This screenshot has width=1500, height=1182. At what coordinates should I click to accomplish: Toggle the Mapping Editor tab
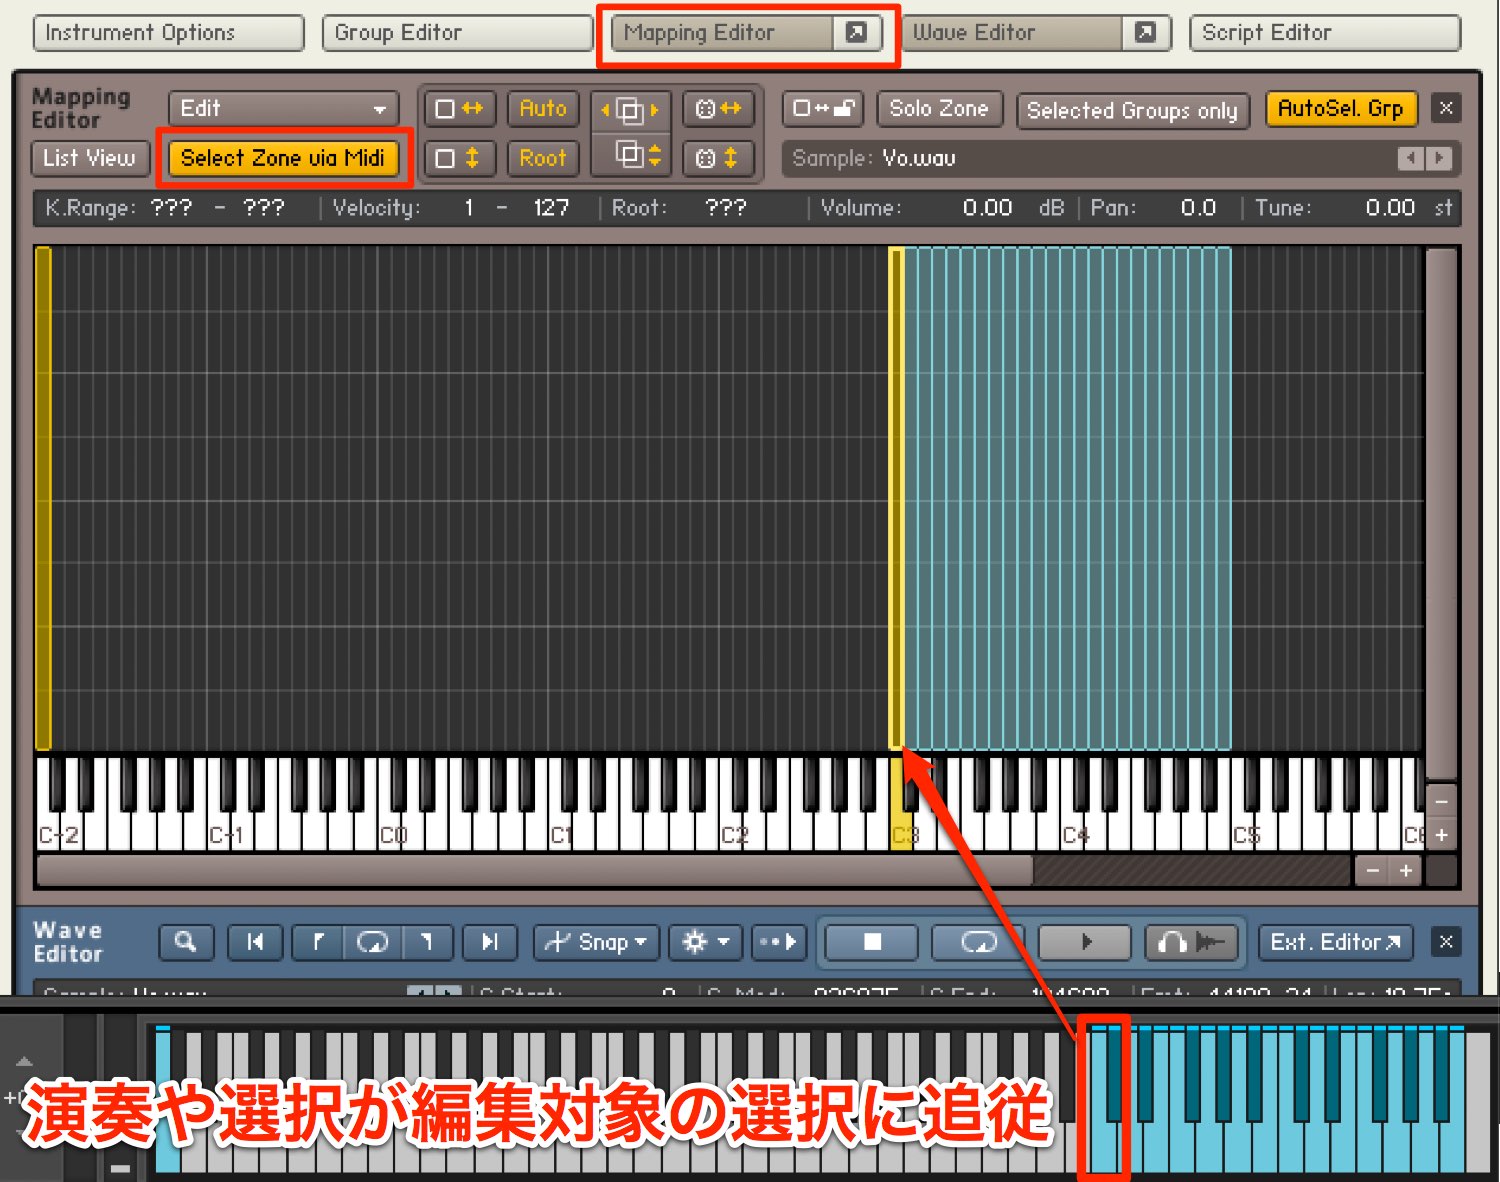[x=723, y=33]
